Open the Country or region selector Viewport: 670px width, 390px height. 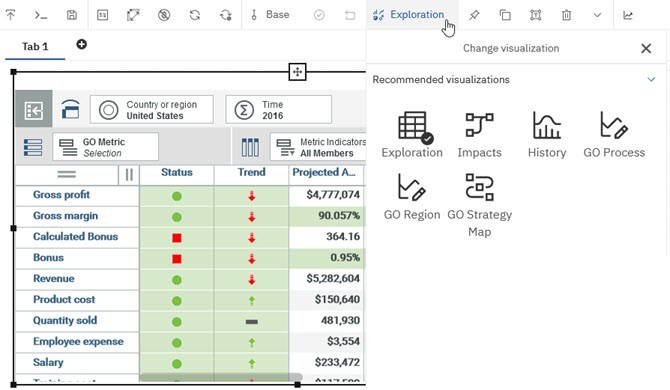coord(152,110)
